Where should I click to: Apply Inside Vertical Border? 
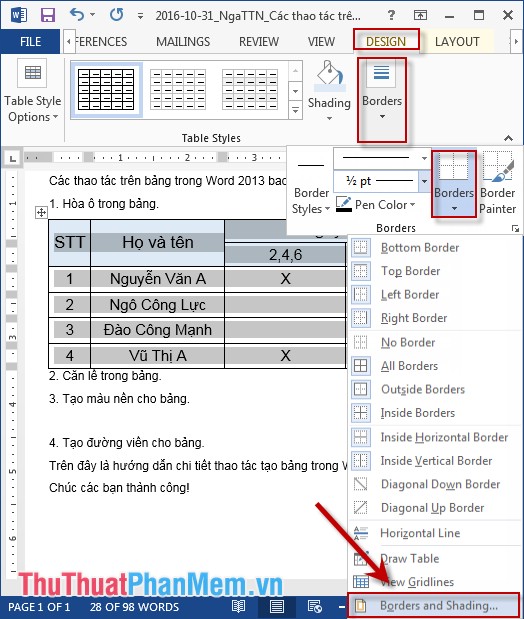[435, 461]
